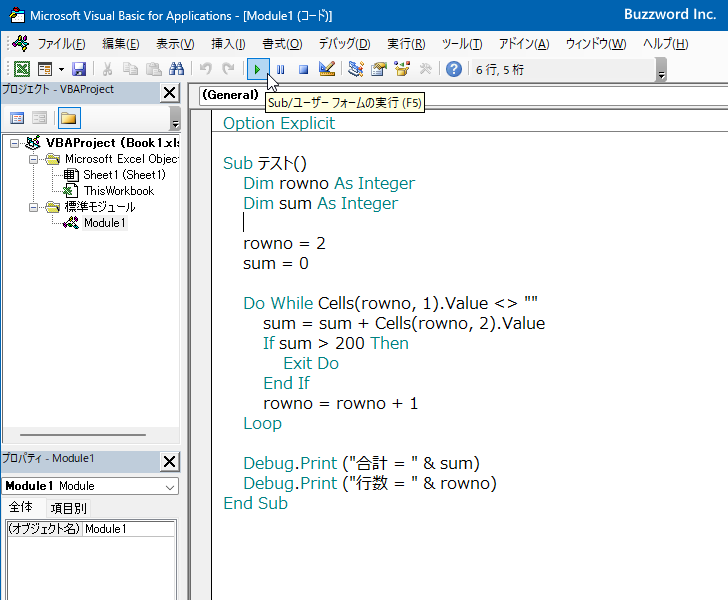Open the 書式(O) menu
Viewport: 728px width, 600px height.
[282, 44]
